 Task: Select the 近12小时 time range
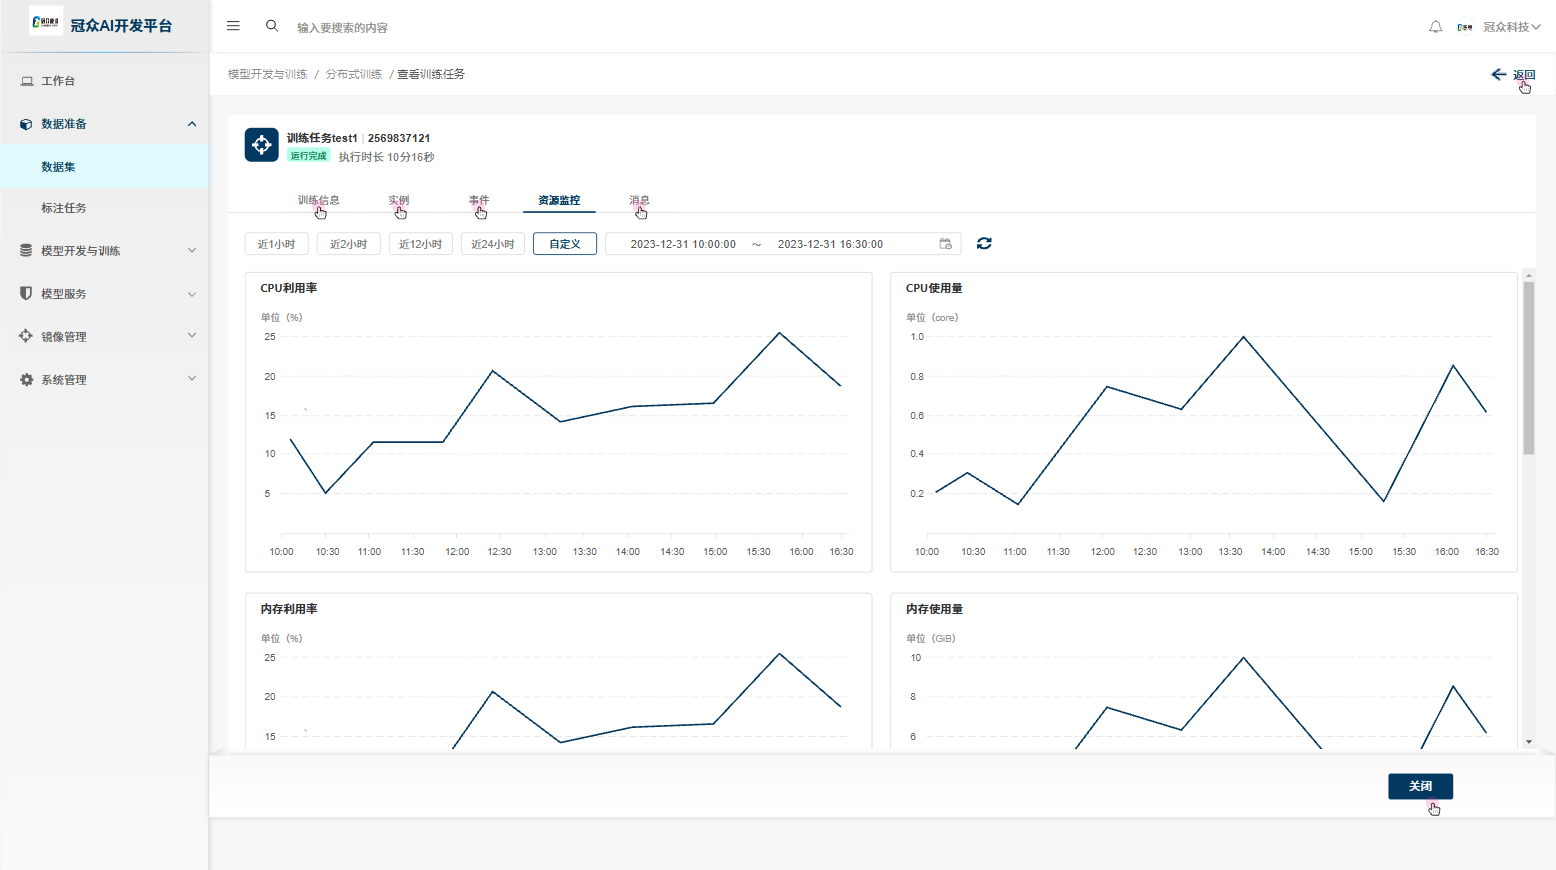420,244
